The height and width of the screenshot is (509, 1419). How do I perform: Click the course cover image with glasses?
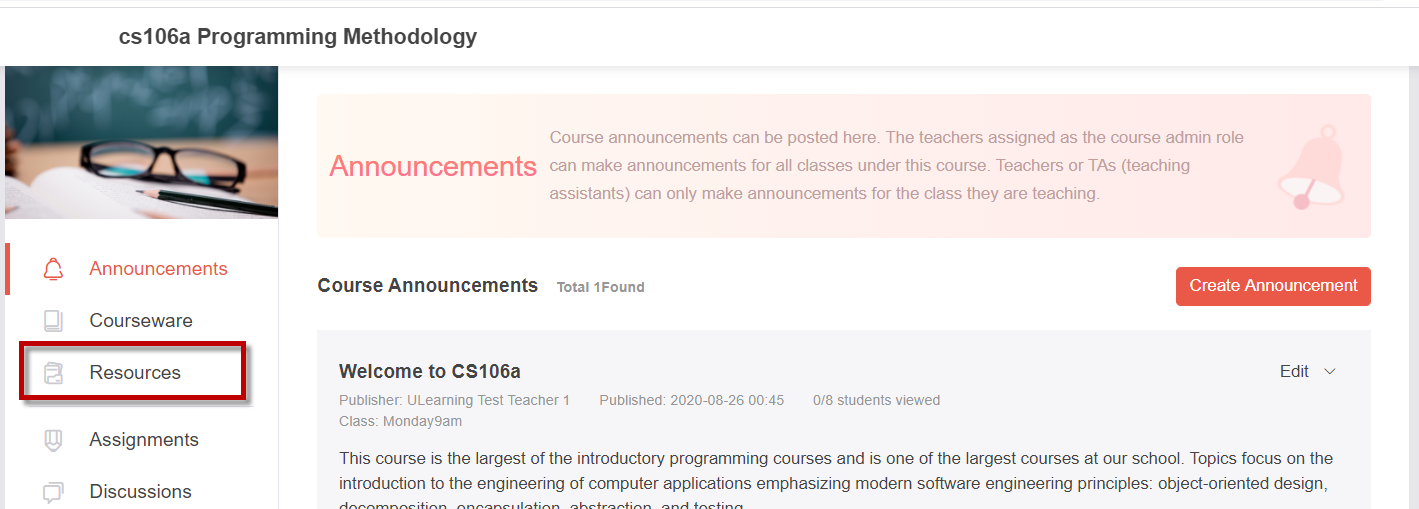tap(141, 142)
